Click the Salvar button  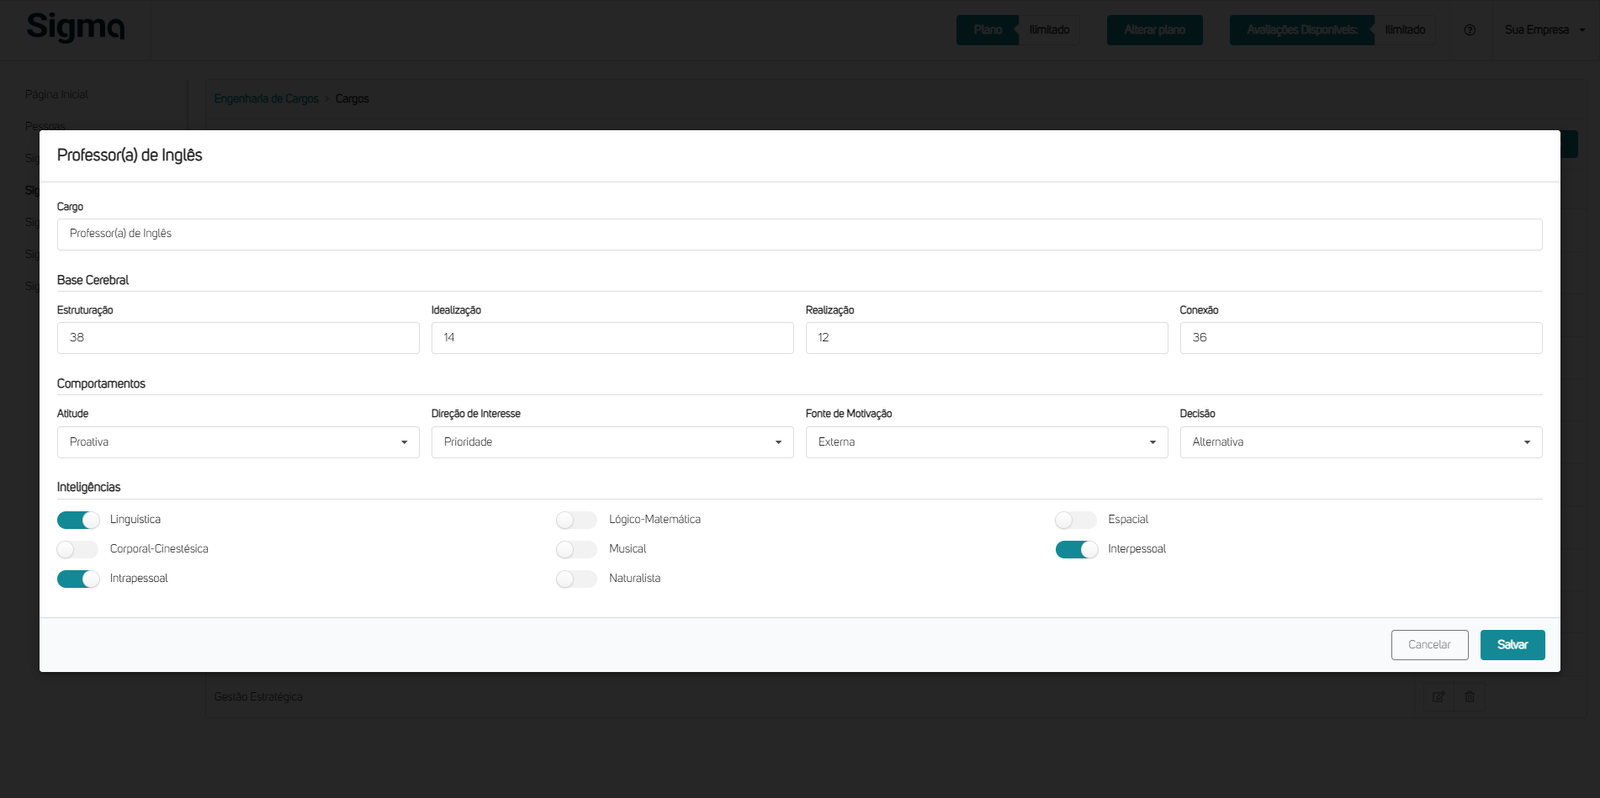[1512, 645]
